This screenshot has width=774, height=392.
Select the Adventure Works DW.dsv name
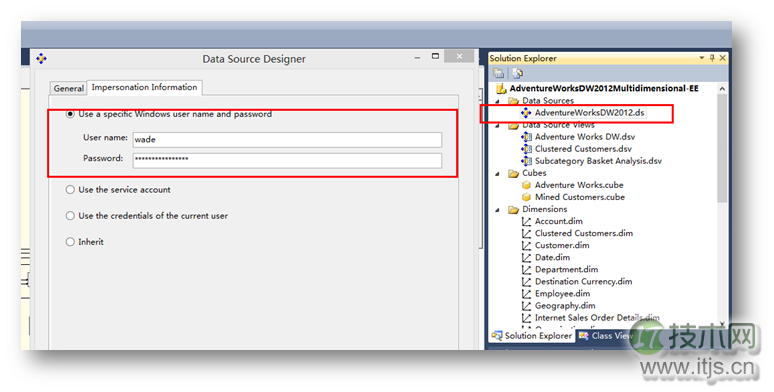585,137
